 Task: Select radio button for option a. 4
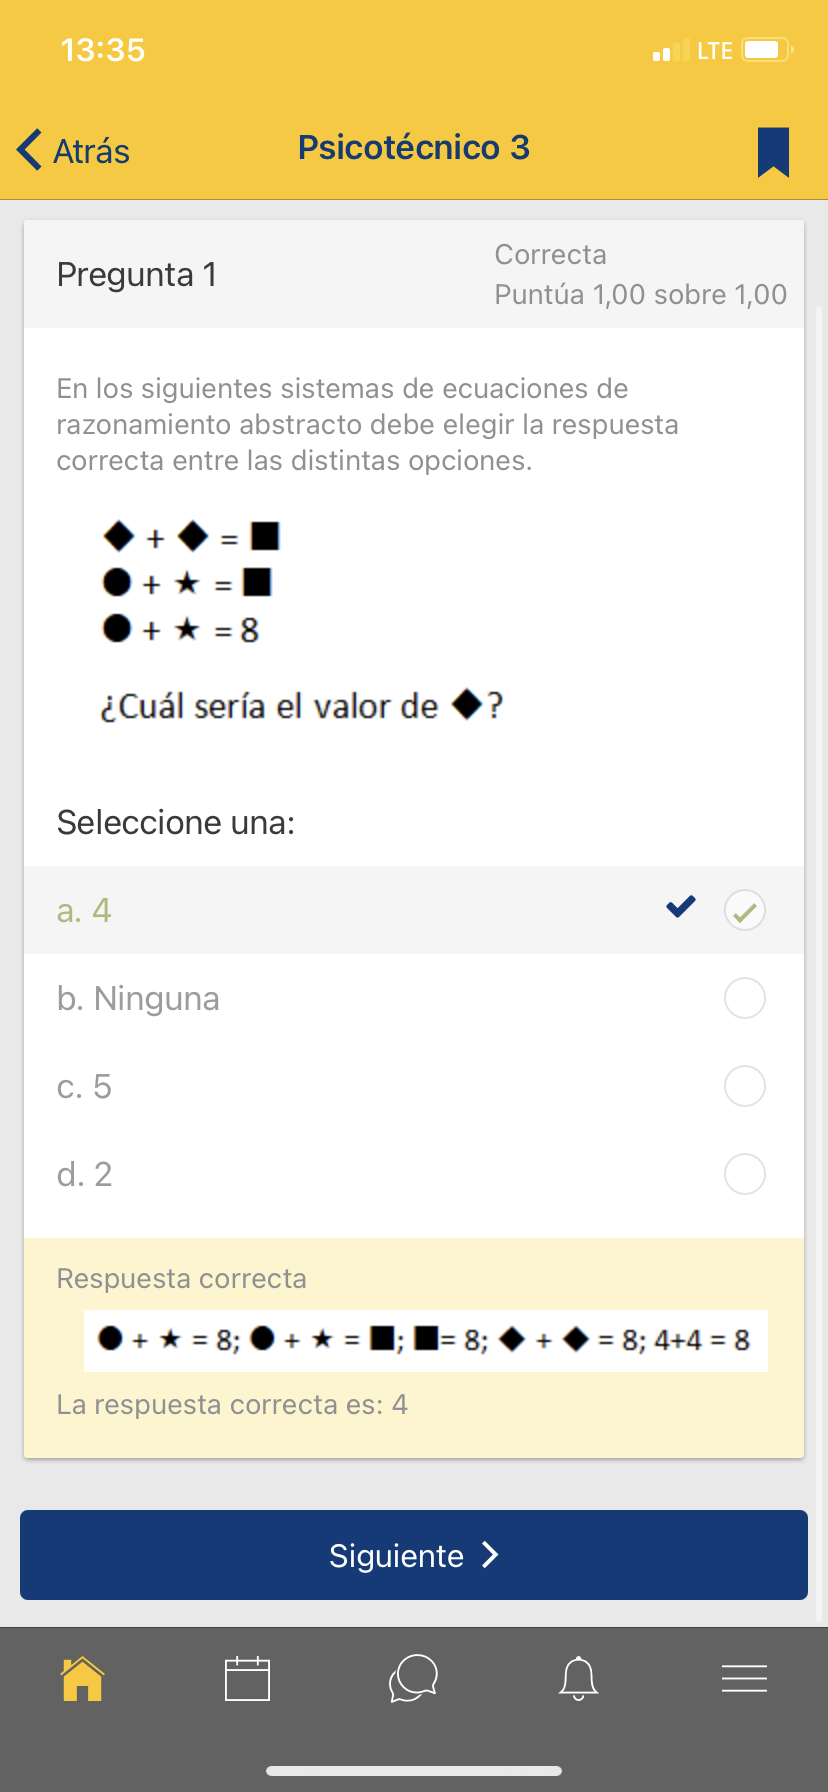point(745,910)
